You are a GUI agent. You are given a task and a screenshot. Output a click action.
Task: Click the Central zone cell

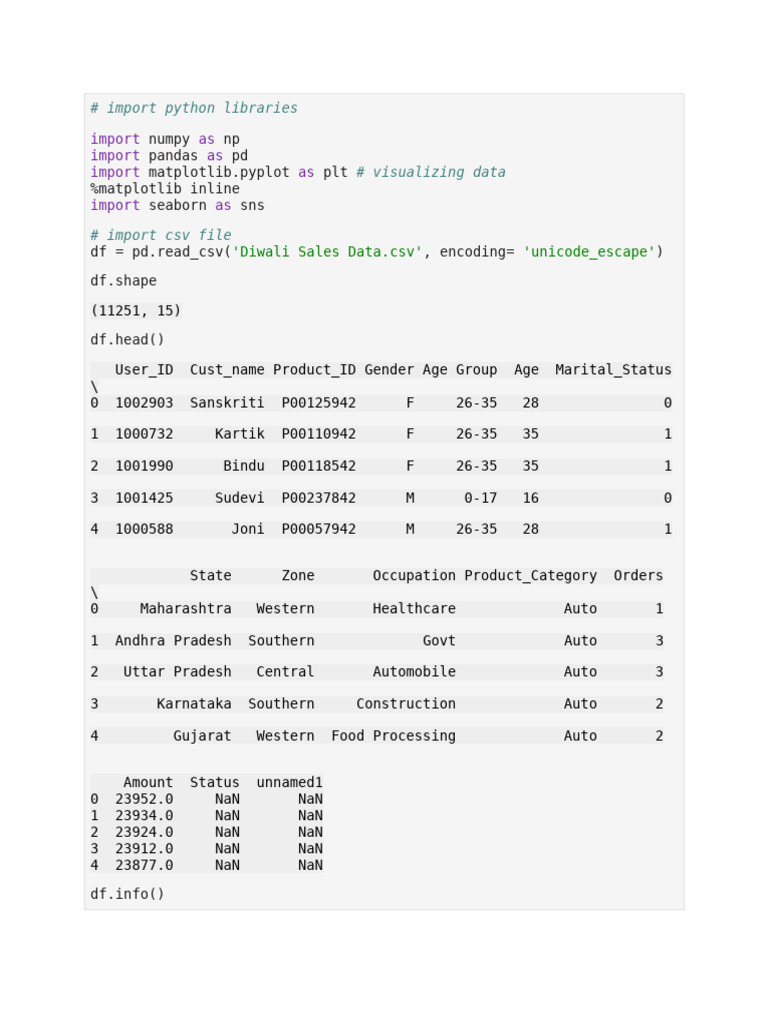(285, 672)
